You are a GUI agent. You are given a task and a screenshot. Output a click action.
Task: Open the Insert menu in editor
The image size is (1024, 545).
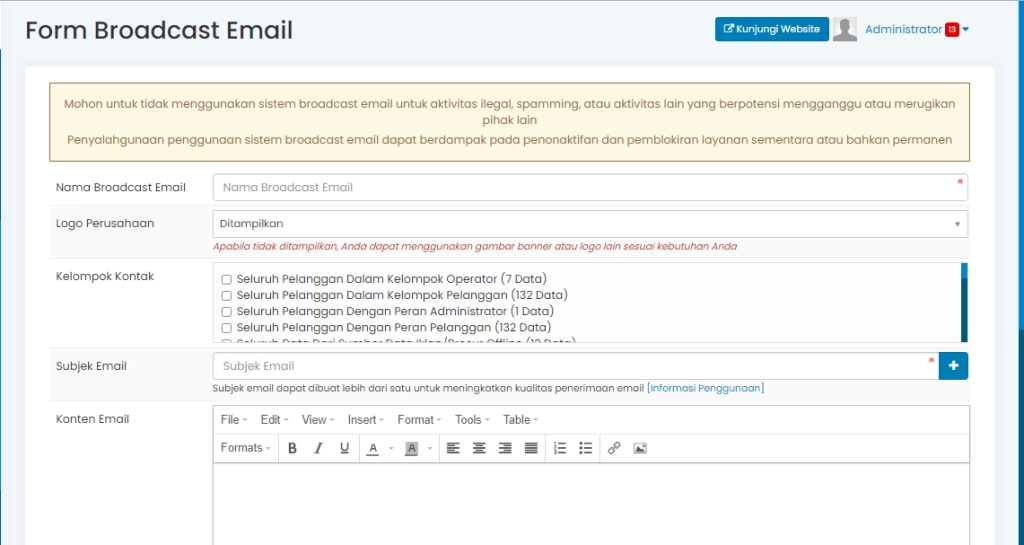[366, 420]
